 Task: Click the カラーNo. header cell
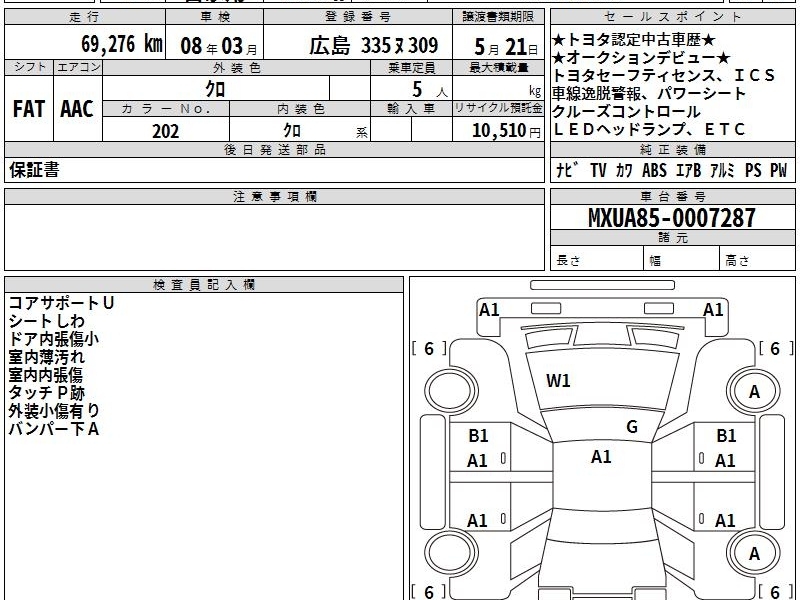coord(166,109)
